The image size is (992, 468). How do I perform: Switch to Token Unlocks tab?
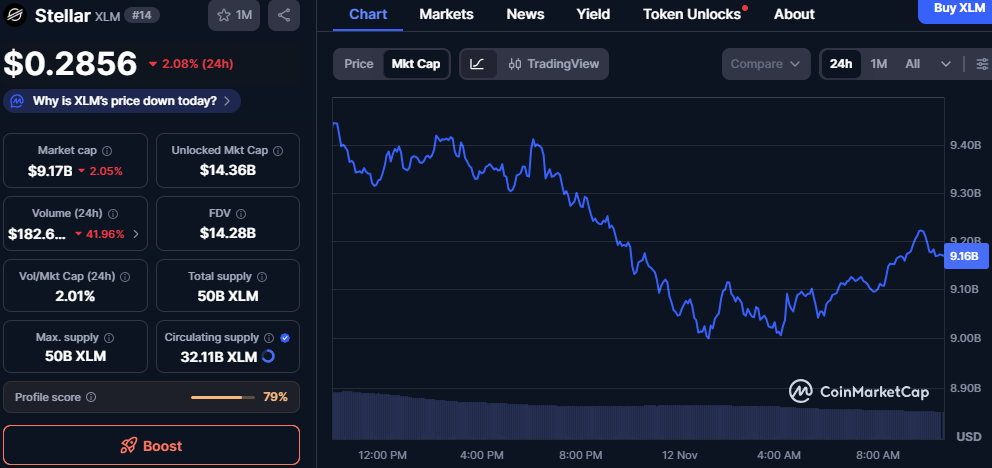(x=692, y=14)
